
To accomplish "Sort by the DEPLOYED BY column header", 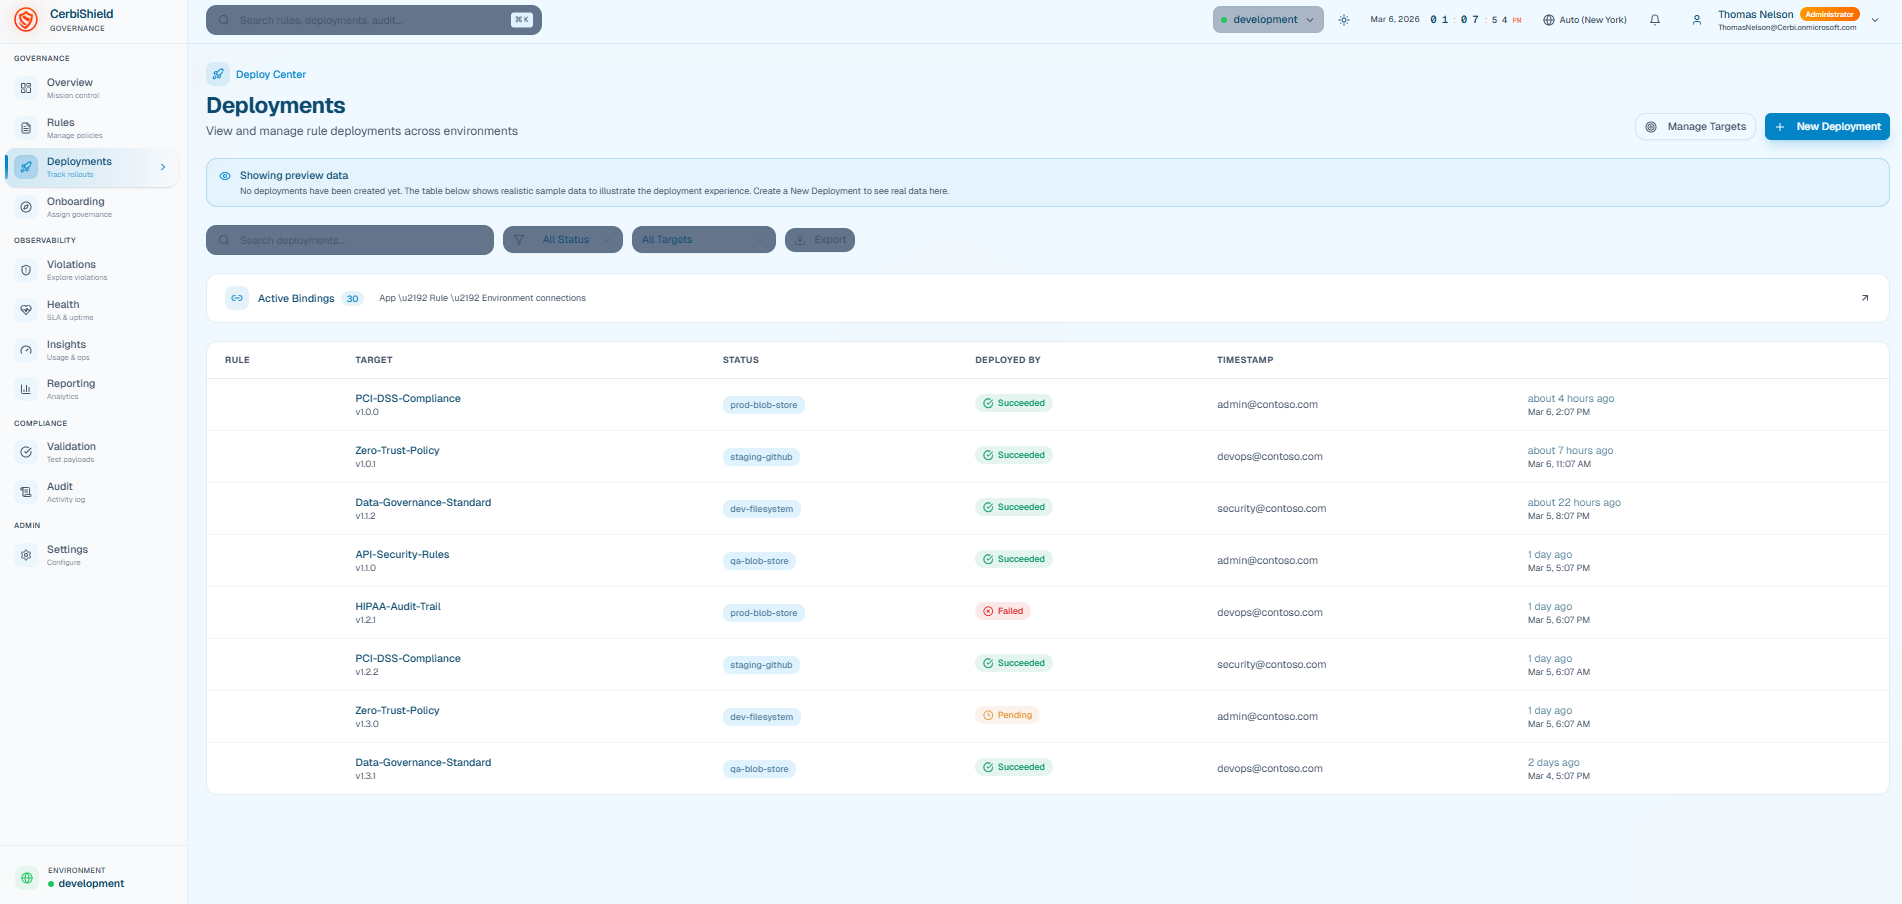I will 1008,360.
